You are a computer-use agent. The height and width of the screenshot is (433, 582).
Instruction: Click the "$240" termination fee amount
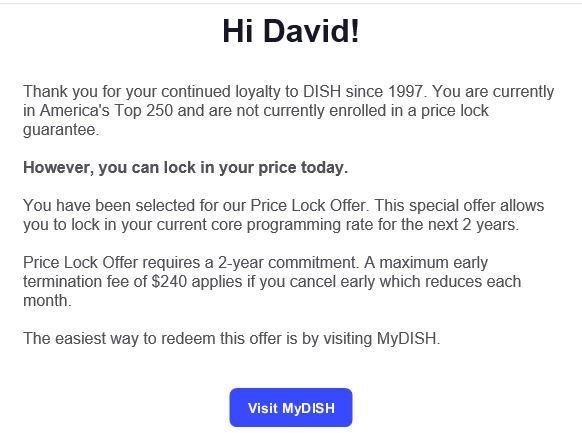tap(169, 282)
